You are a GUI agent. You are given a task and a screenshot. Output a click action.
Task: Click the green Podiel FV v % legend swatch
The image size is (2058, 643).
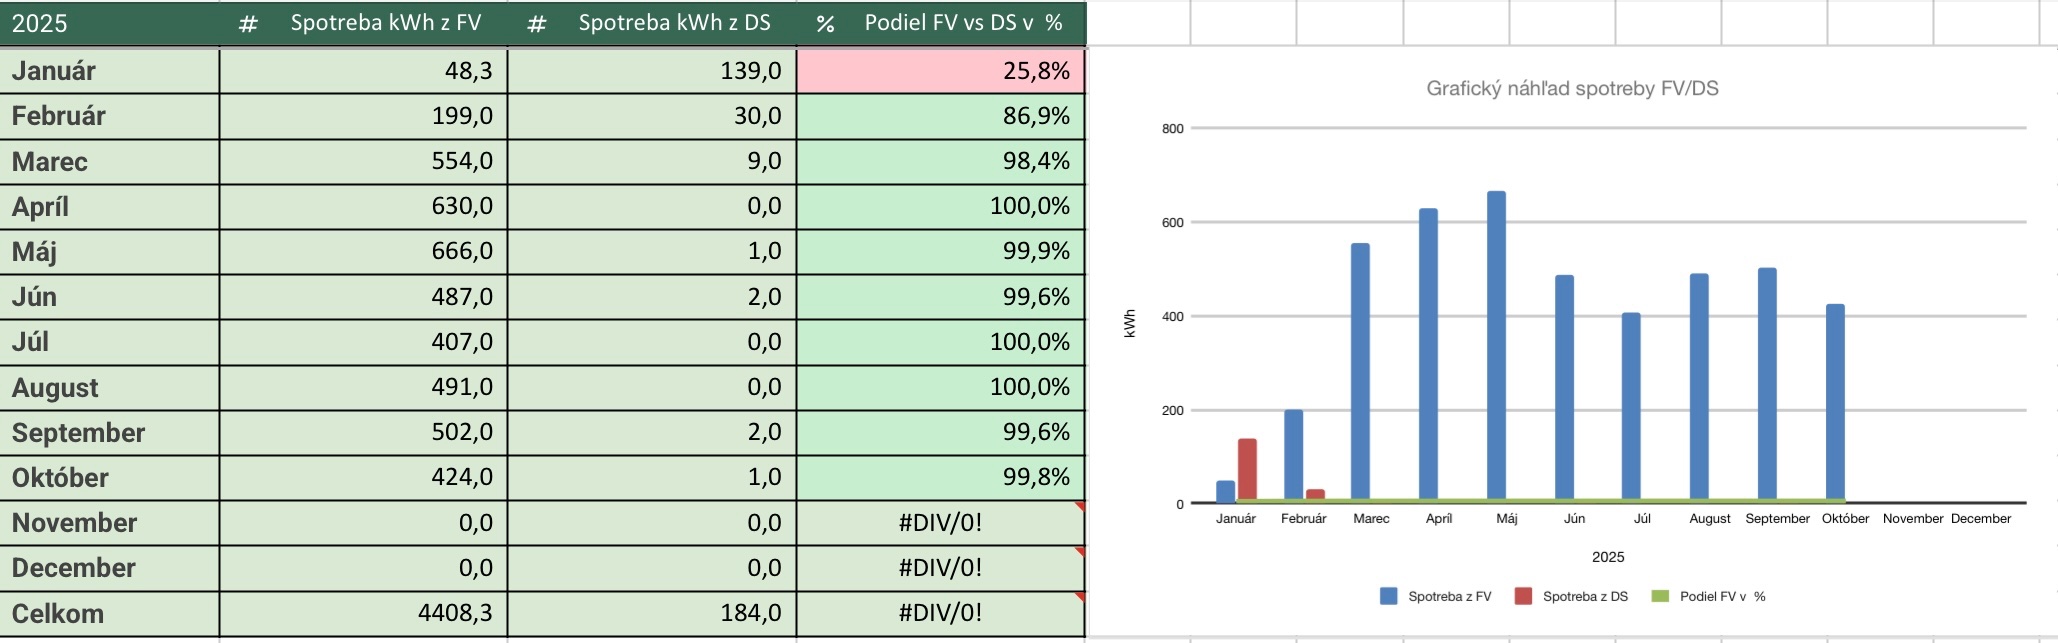1660,596
